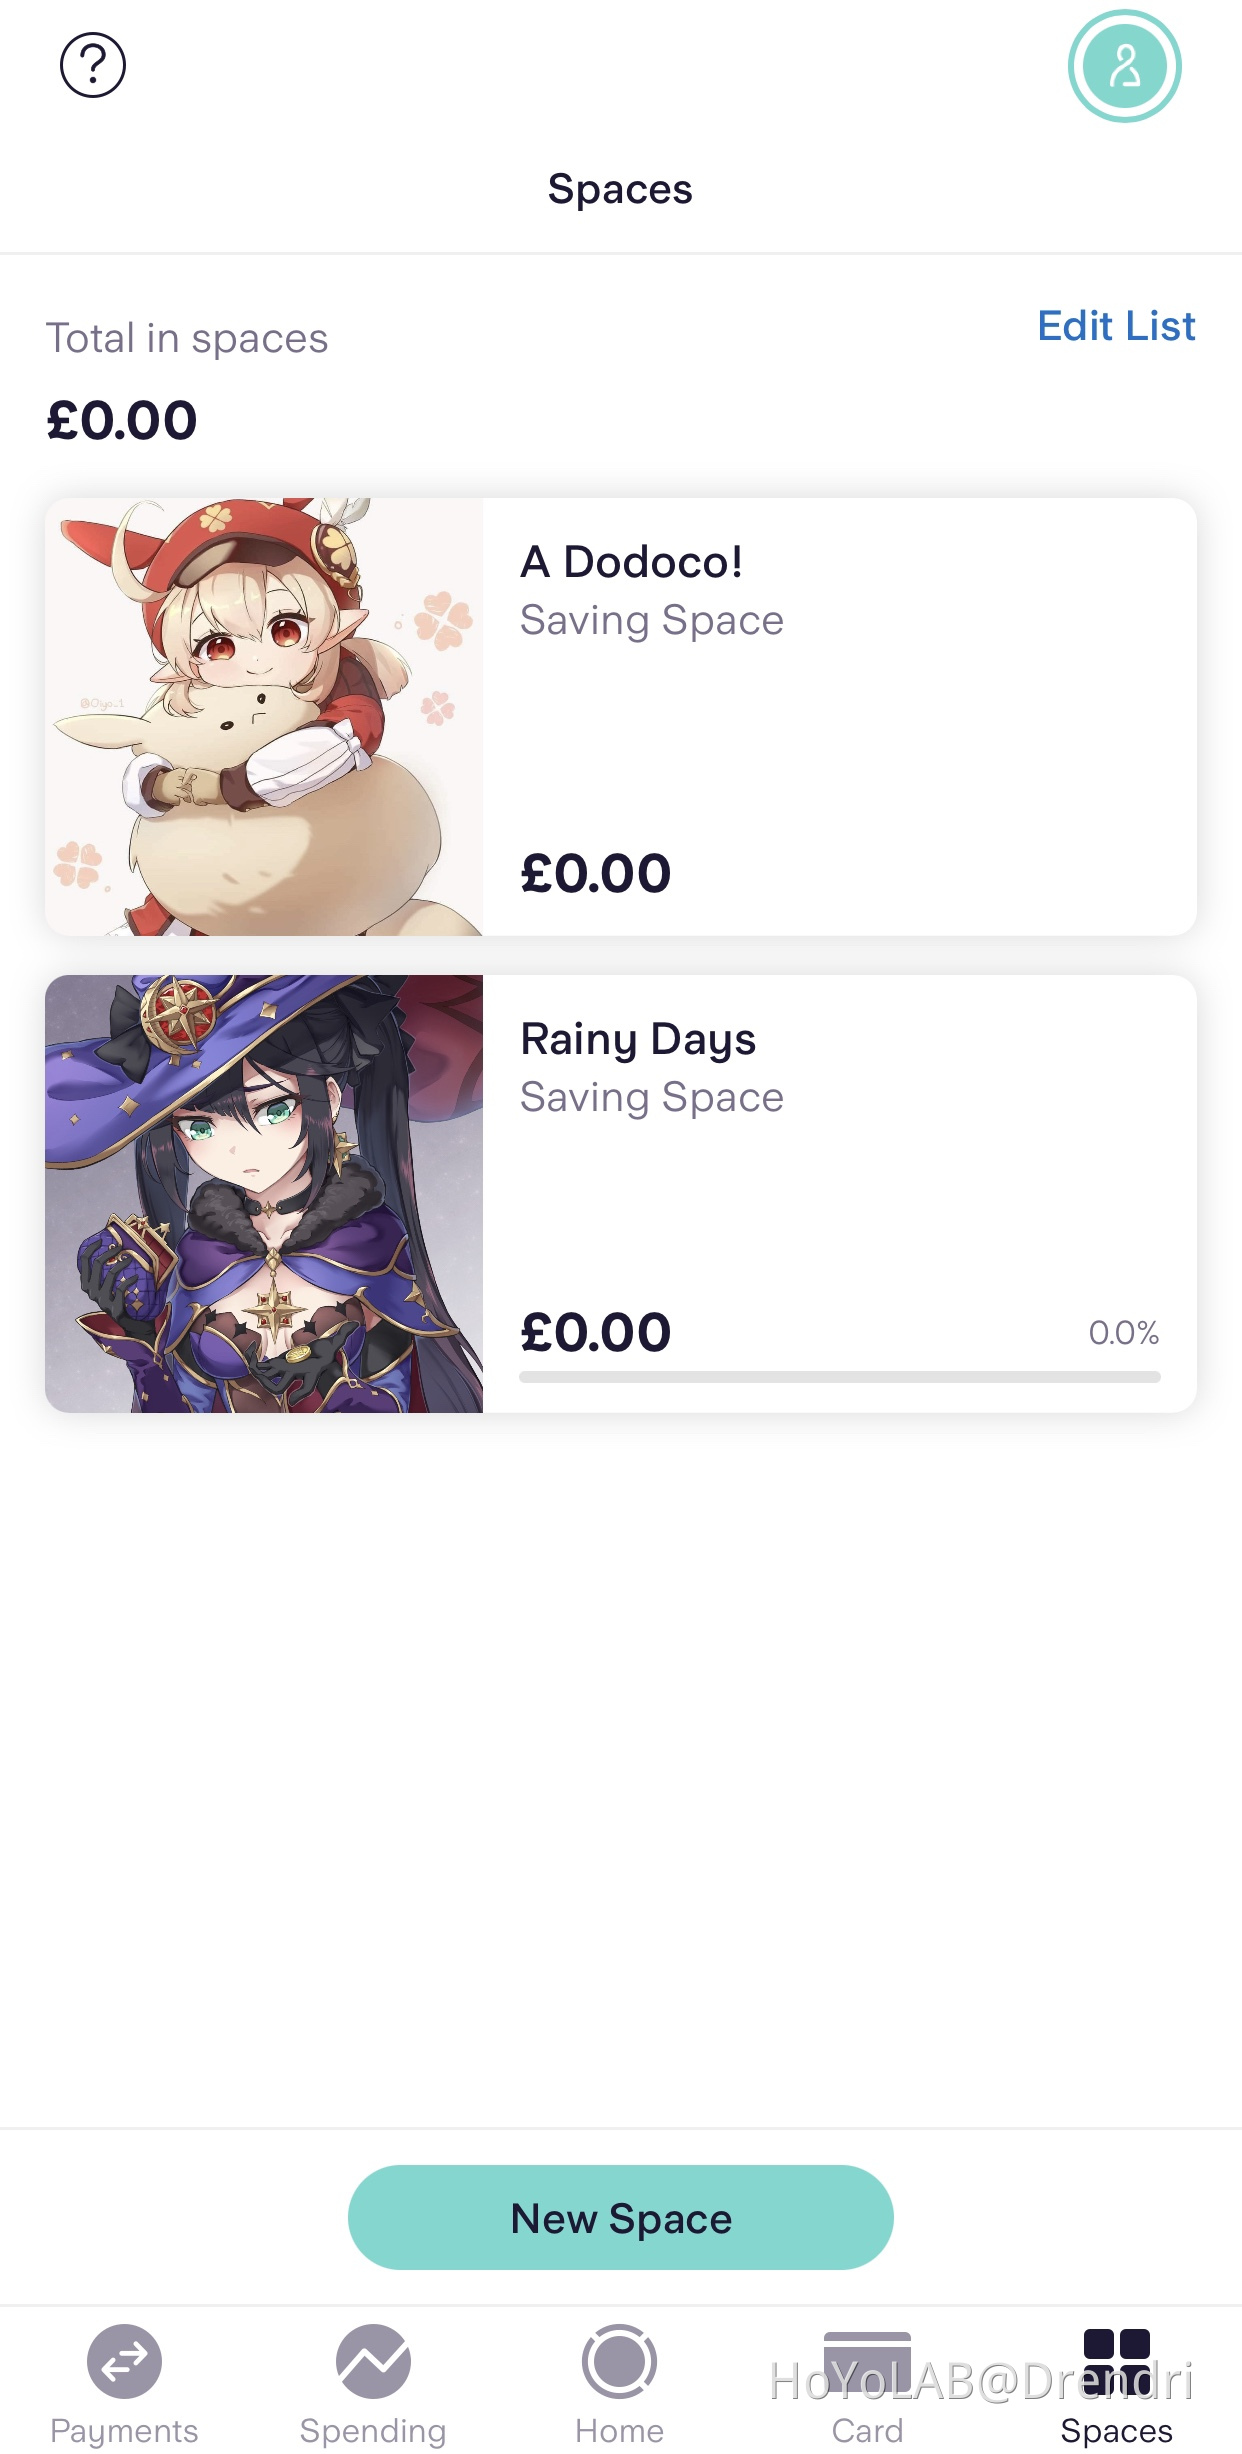Open the help question mark icon
1242x2454 pixels.
pos(93,66)
